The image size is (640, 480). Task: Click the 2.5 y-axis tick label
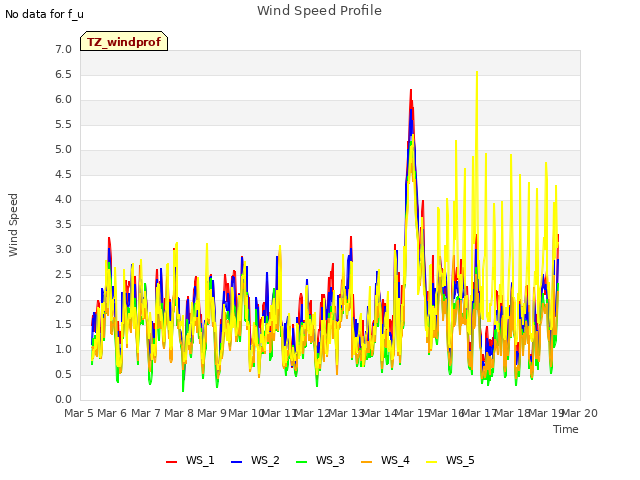tap(63, 275)
